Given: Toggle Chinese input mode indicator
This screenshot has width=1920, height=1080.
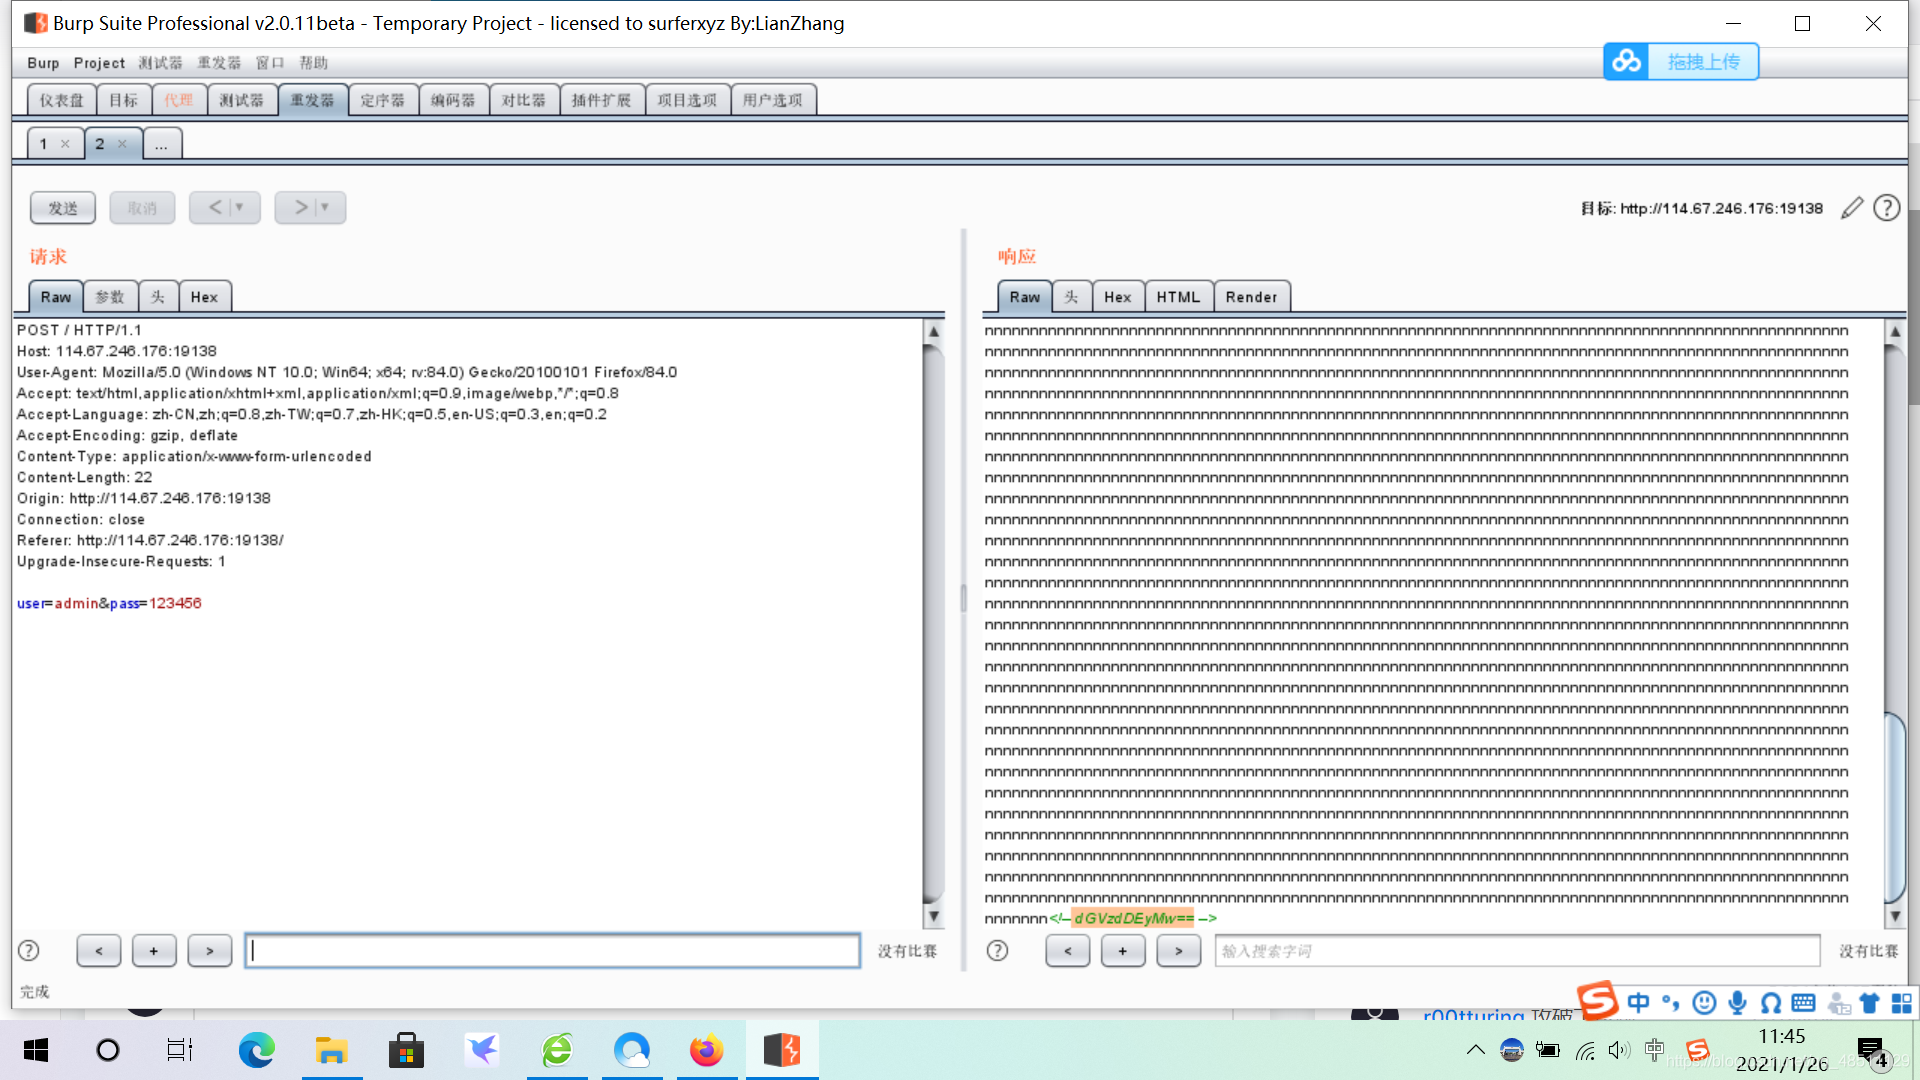Looking at the screenshot, I should coord(1638,1003).
